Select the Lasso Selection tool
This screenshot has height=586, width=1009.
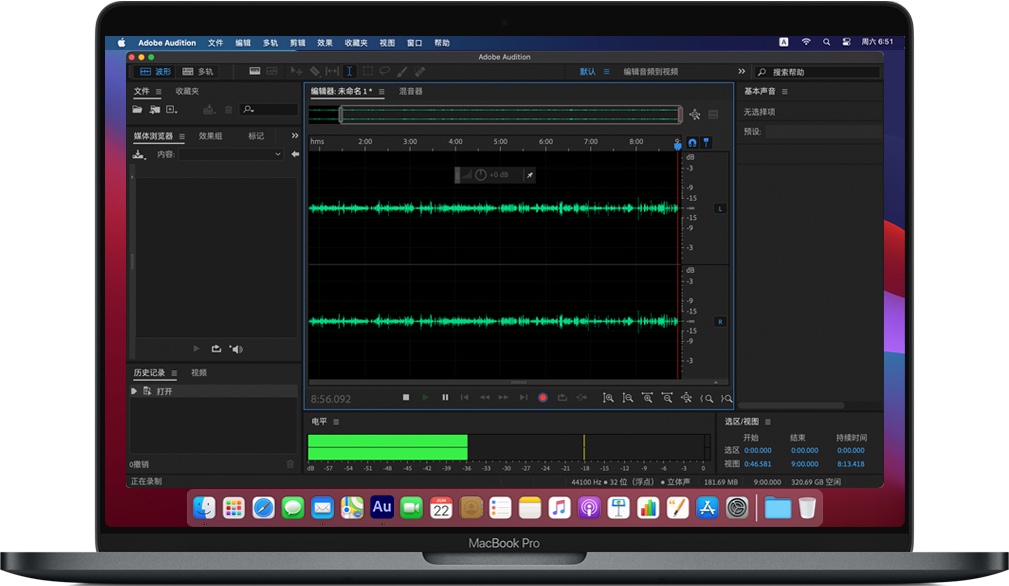point(385,71)
